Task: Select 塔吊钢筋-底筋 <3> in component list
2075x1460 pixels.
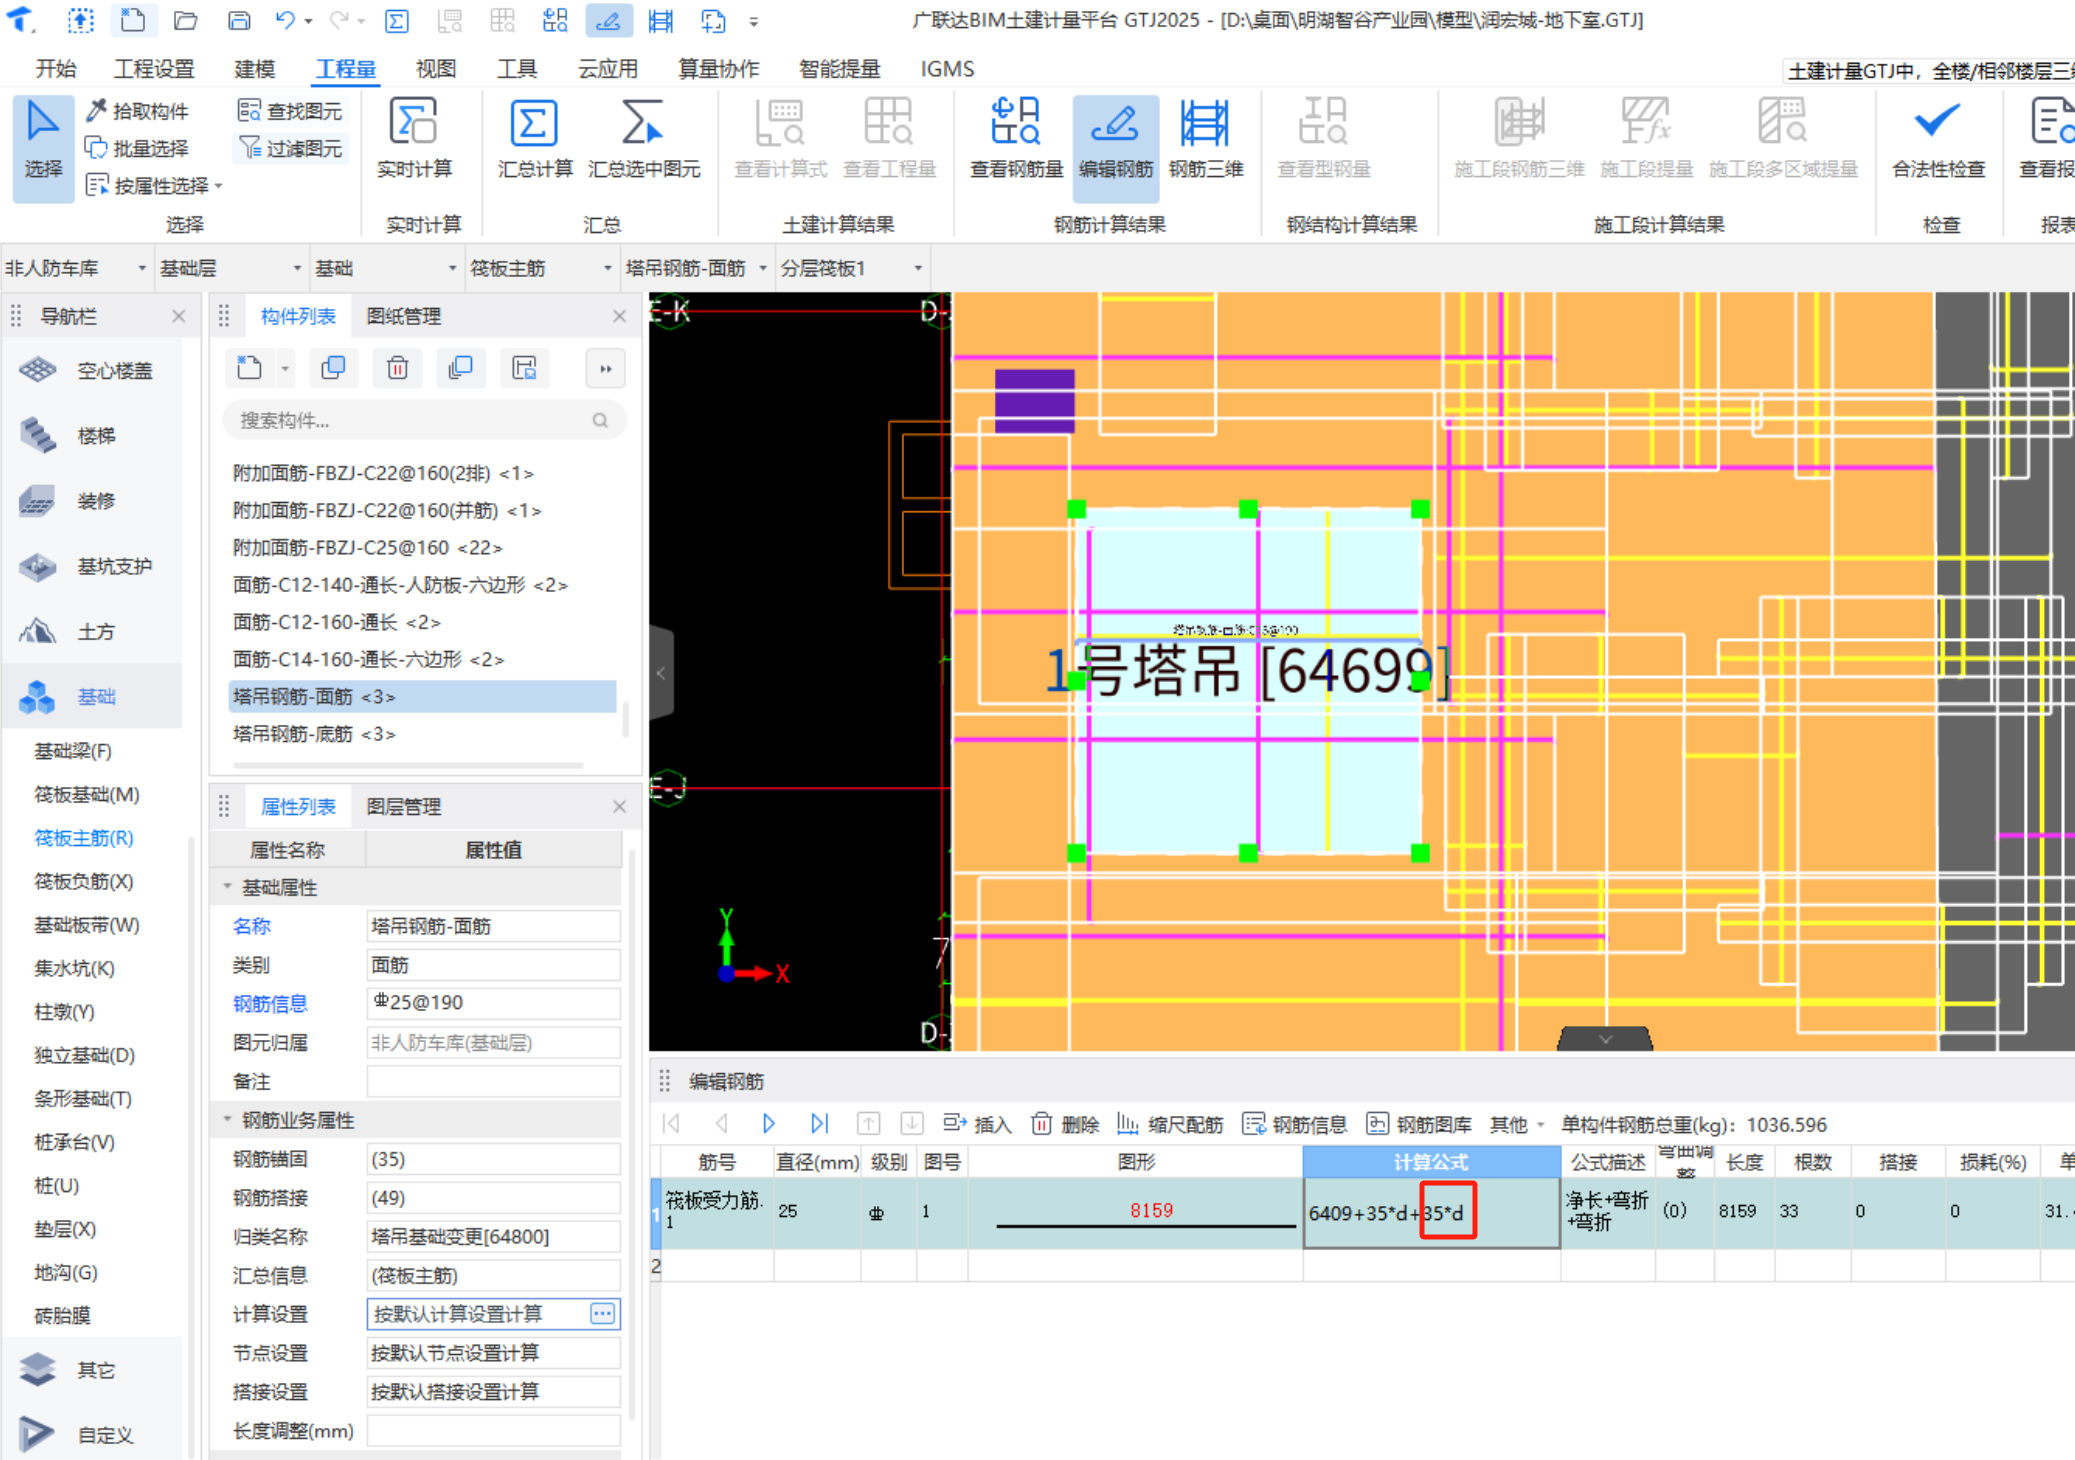Action: 421,733
